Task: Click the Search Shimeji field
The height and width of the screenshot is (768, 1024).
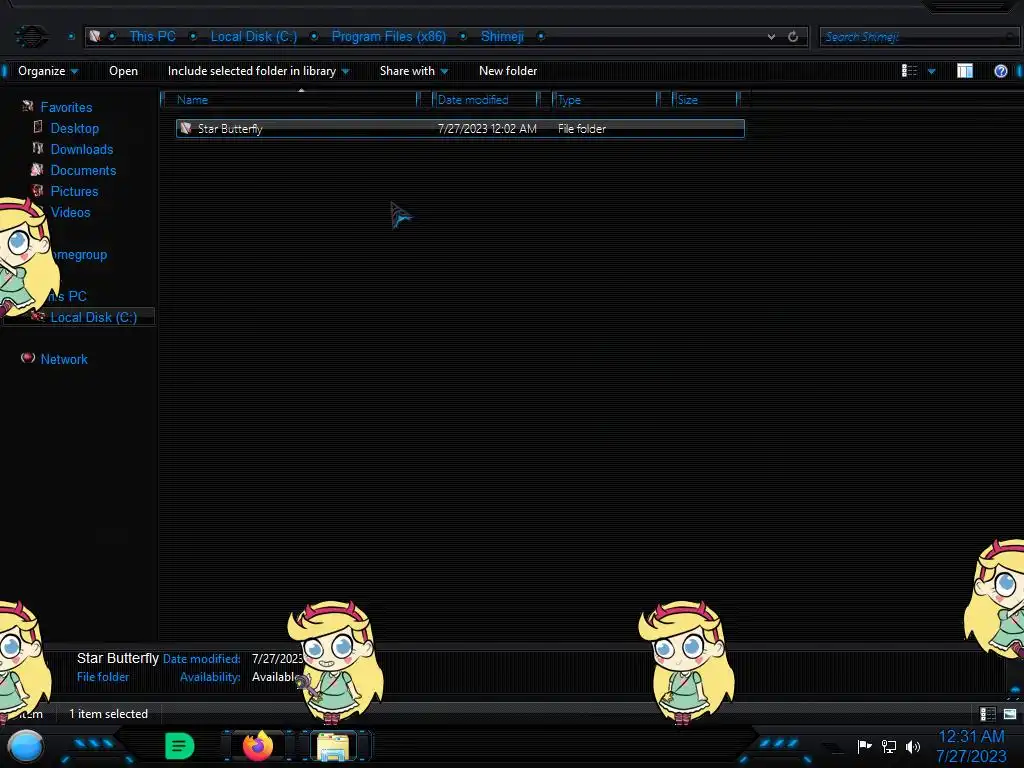Action: point(918,37)
